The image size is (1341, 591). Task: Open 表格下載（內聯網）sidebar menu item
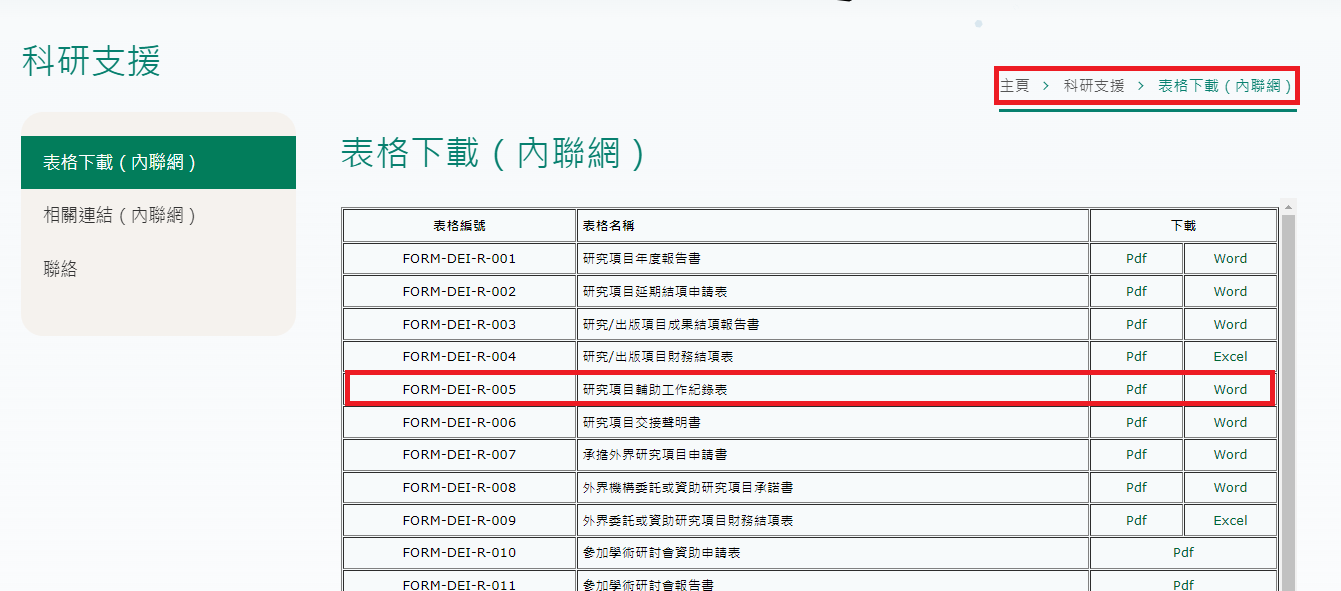point(120,163)
